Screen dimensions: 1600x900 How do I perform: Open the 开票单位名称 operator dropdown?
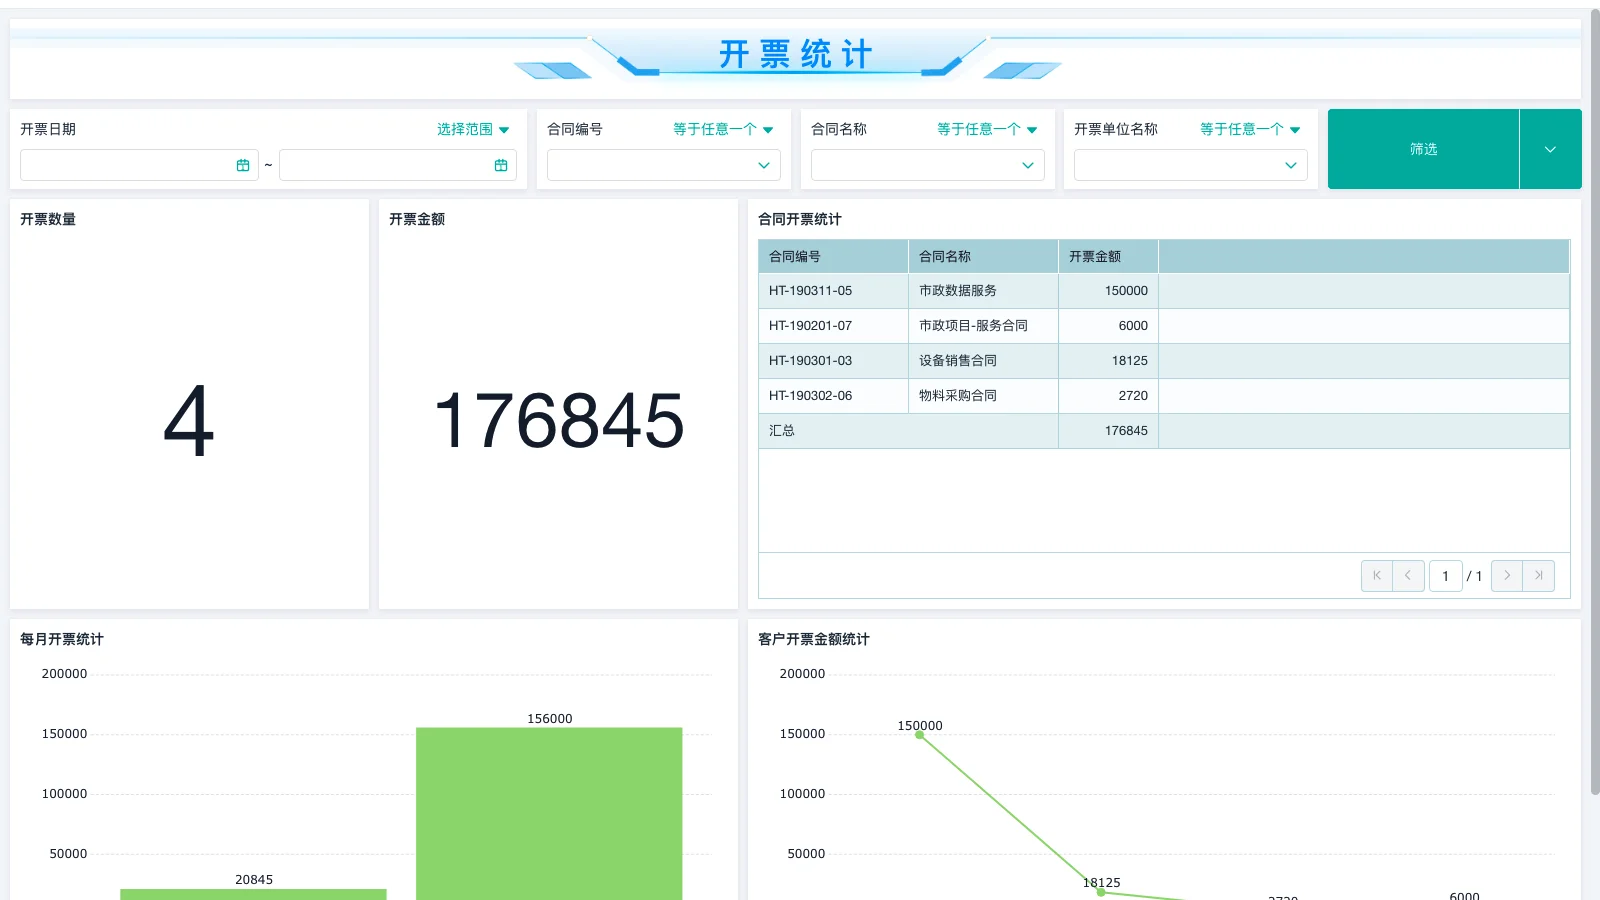pyautogui.click(x=1249, y=129)
